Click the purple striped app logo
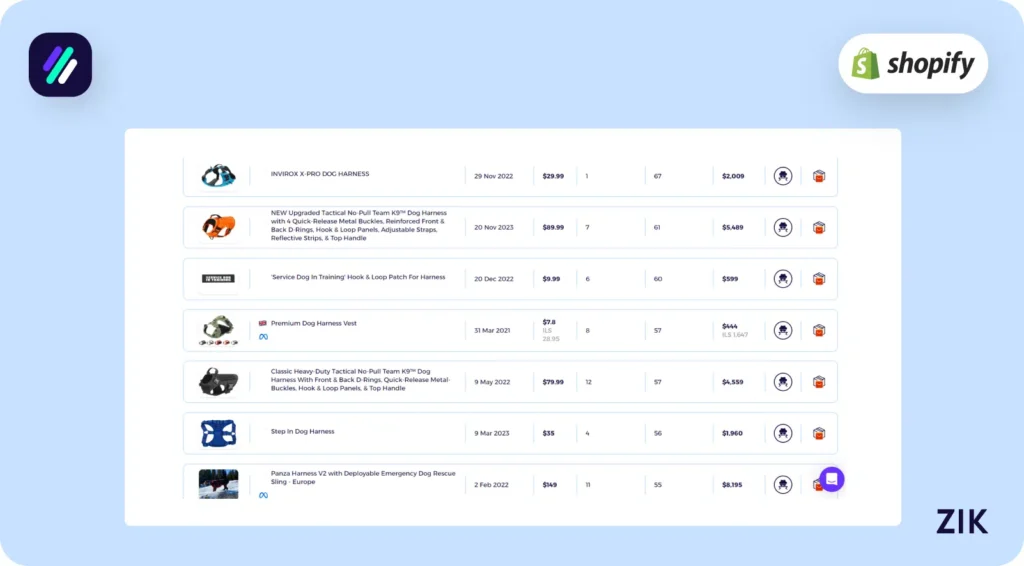 [60, 65]
